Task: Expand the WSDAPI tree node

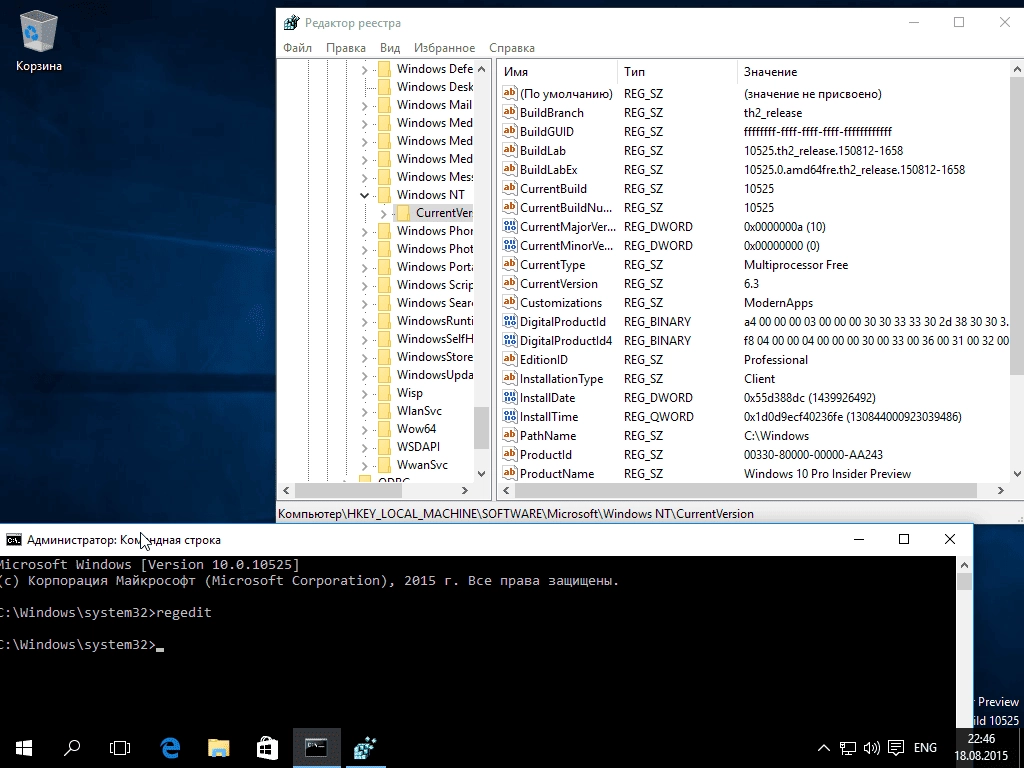Action: 364,447
